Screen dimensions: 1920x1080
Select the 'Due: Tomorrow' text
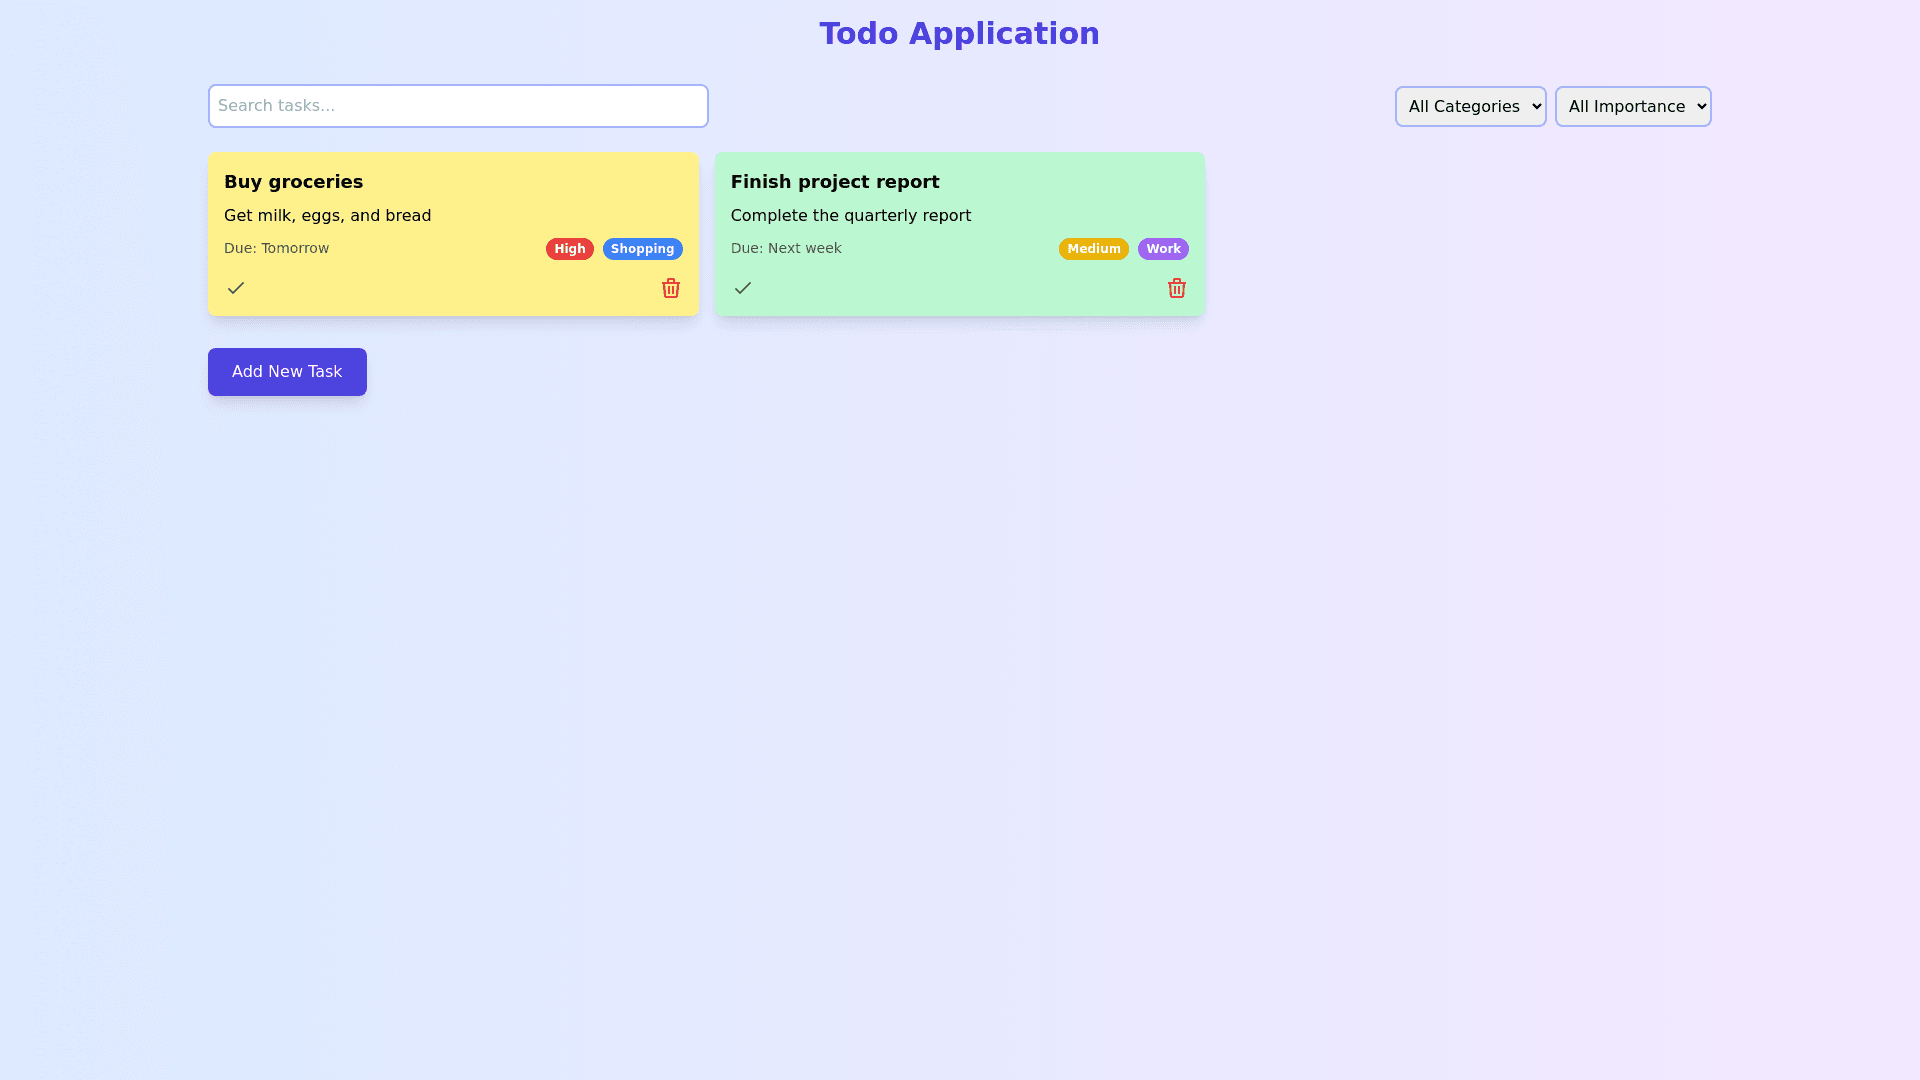coord(276,248)
